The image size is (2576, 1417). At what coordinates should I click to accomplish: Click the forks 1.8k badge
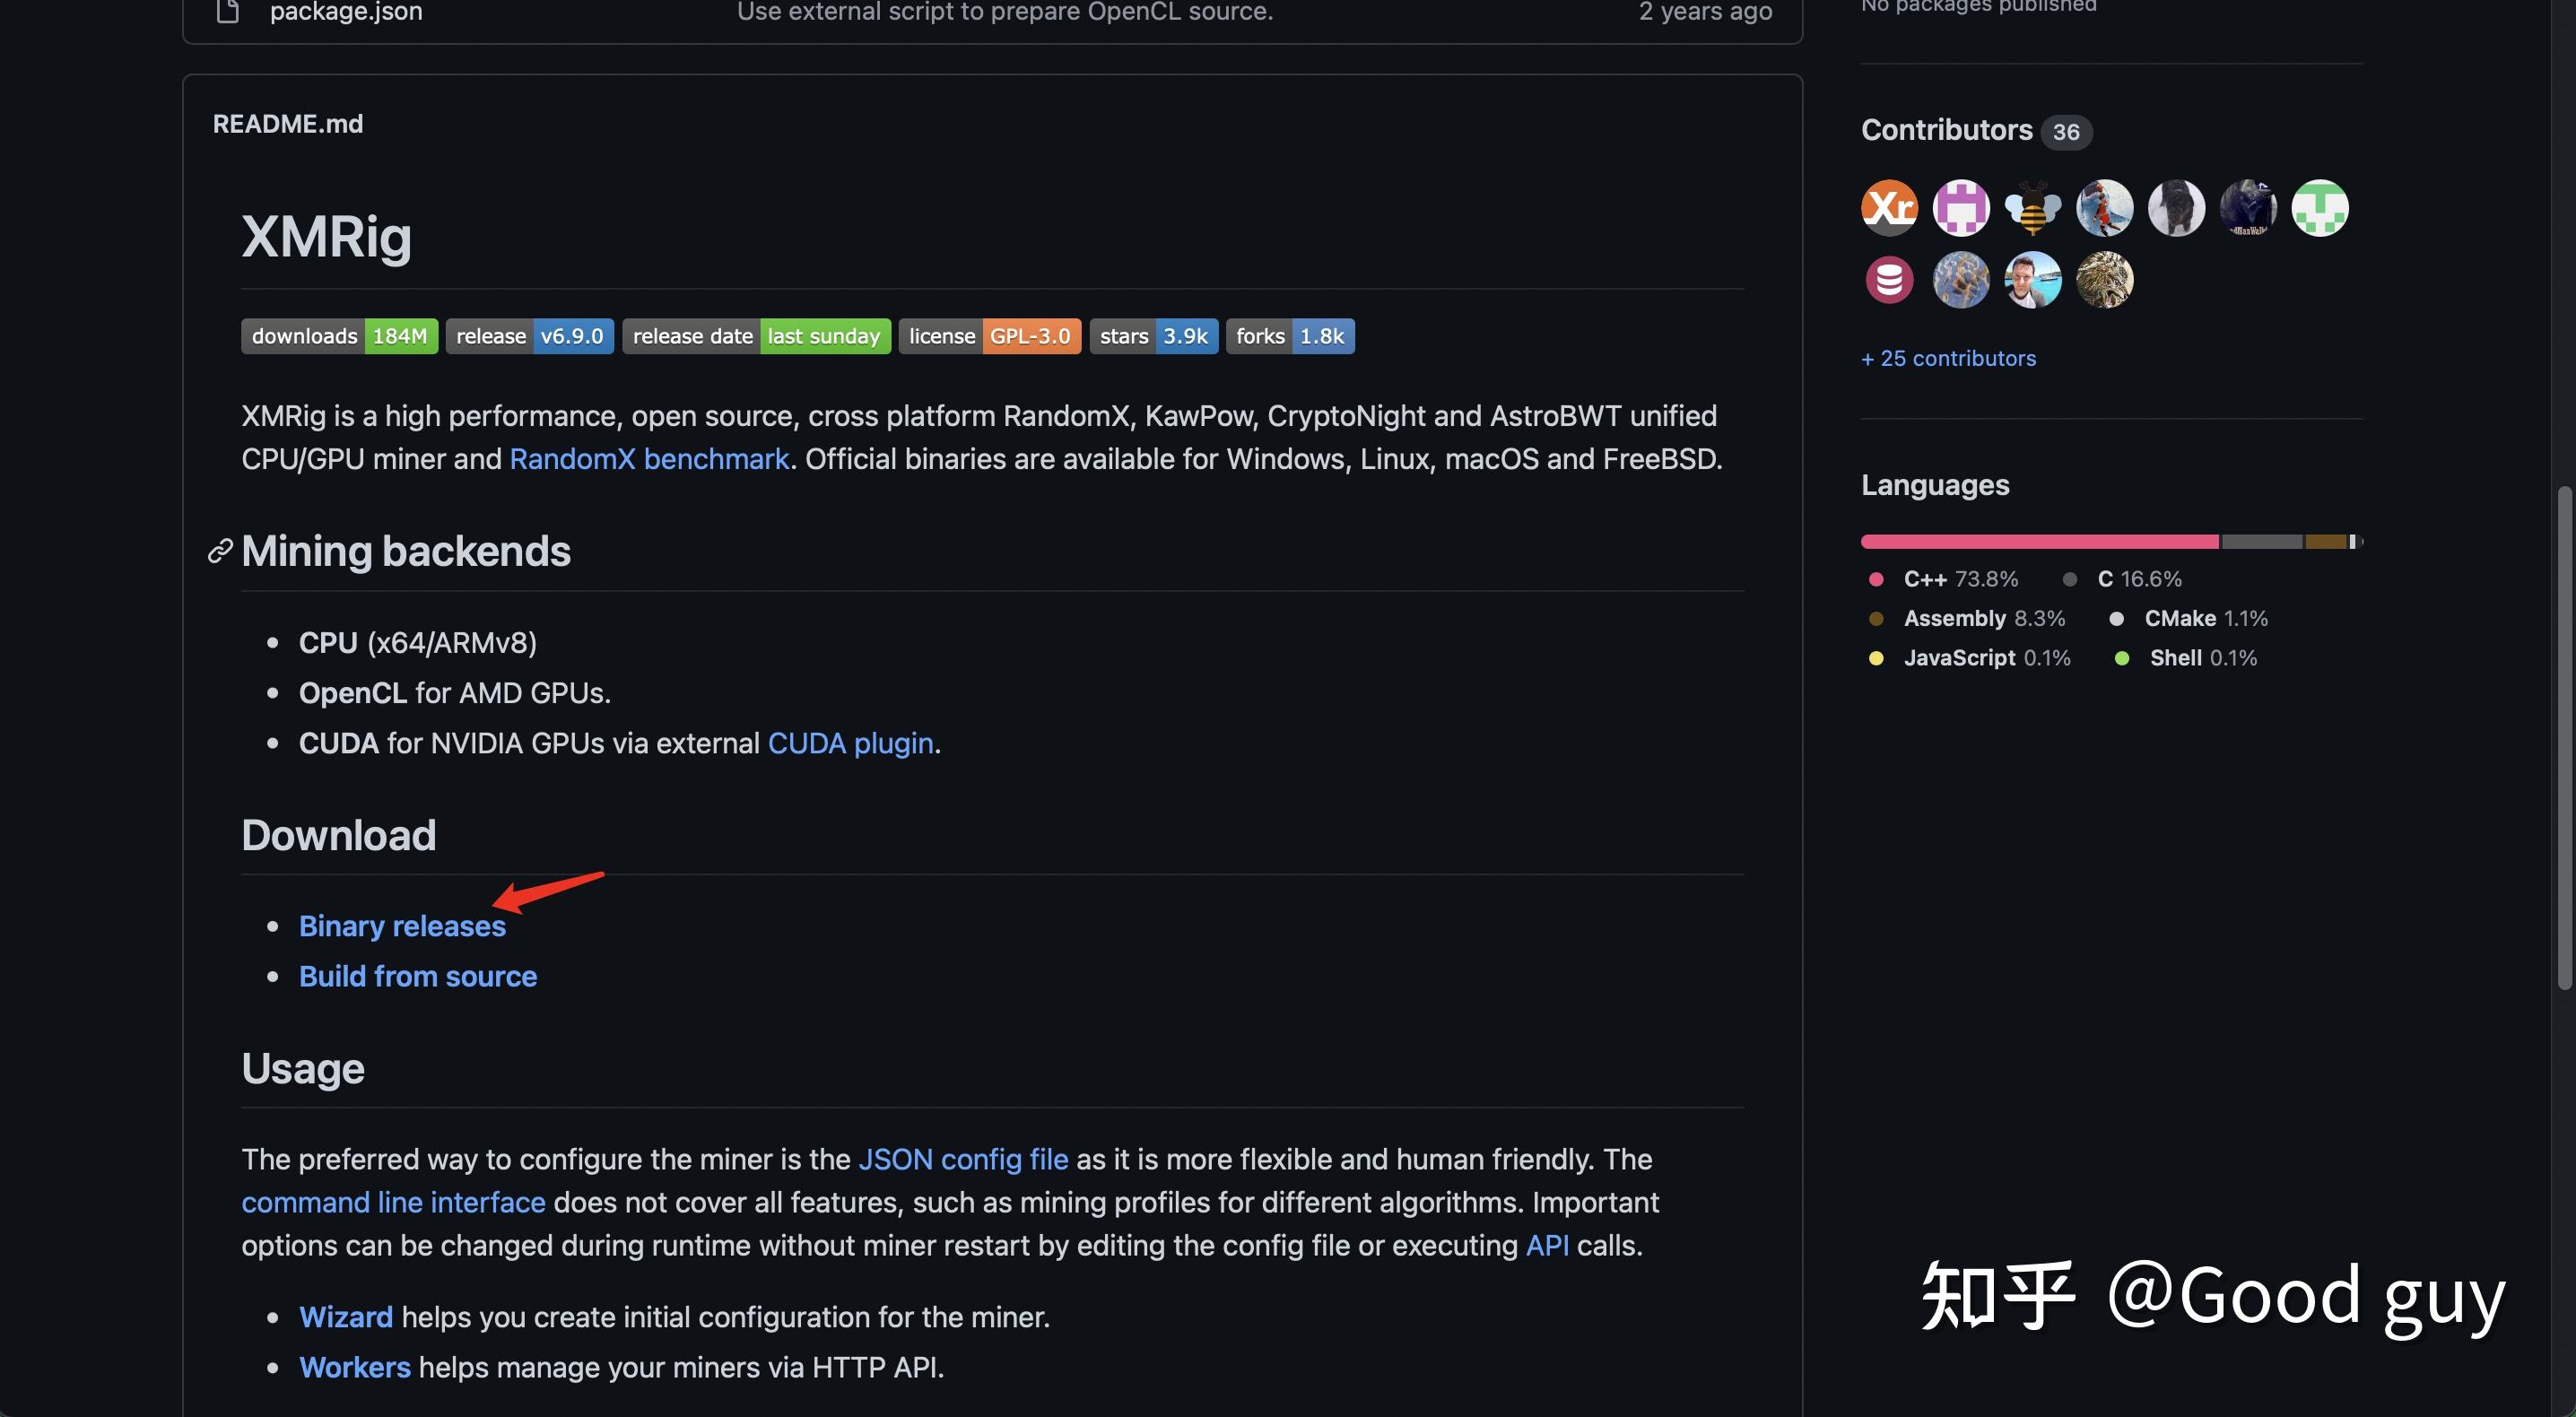click(1289, 336)
